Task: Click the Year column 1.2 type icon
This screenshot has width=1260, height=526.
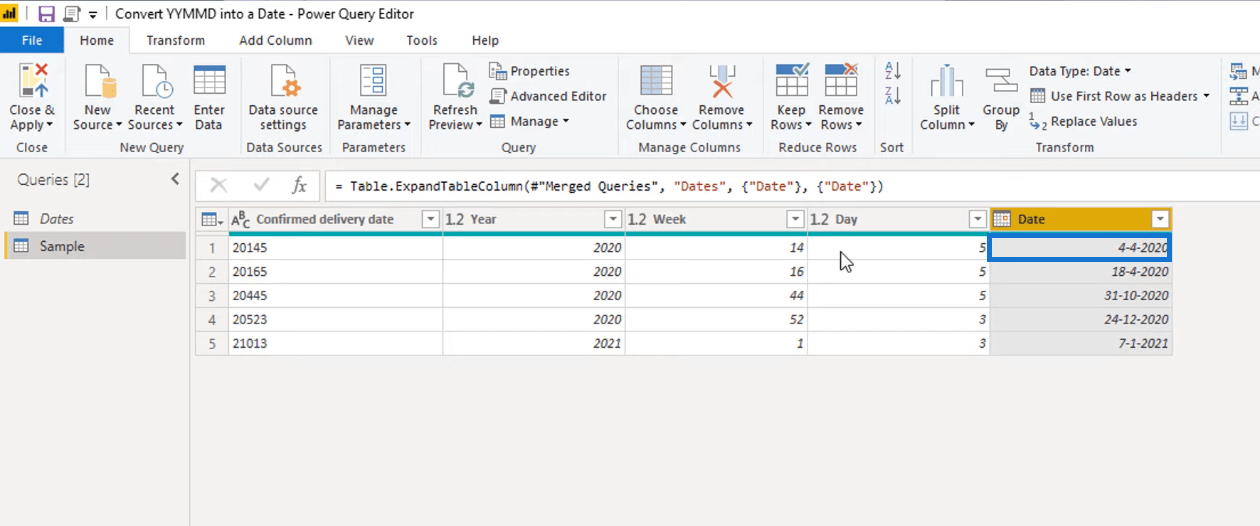Action: [455, 219]
